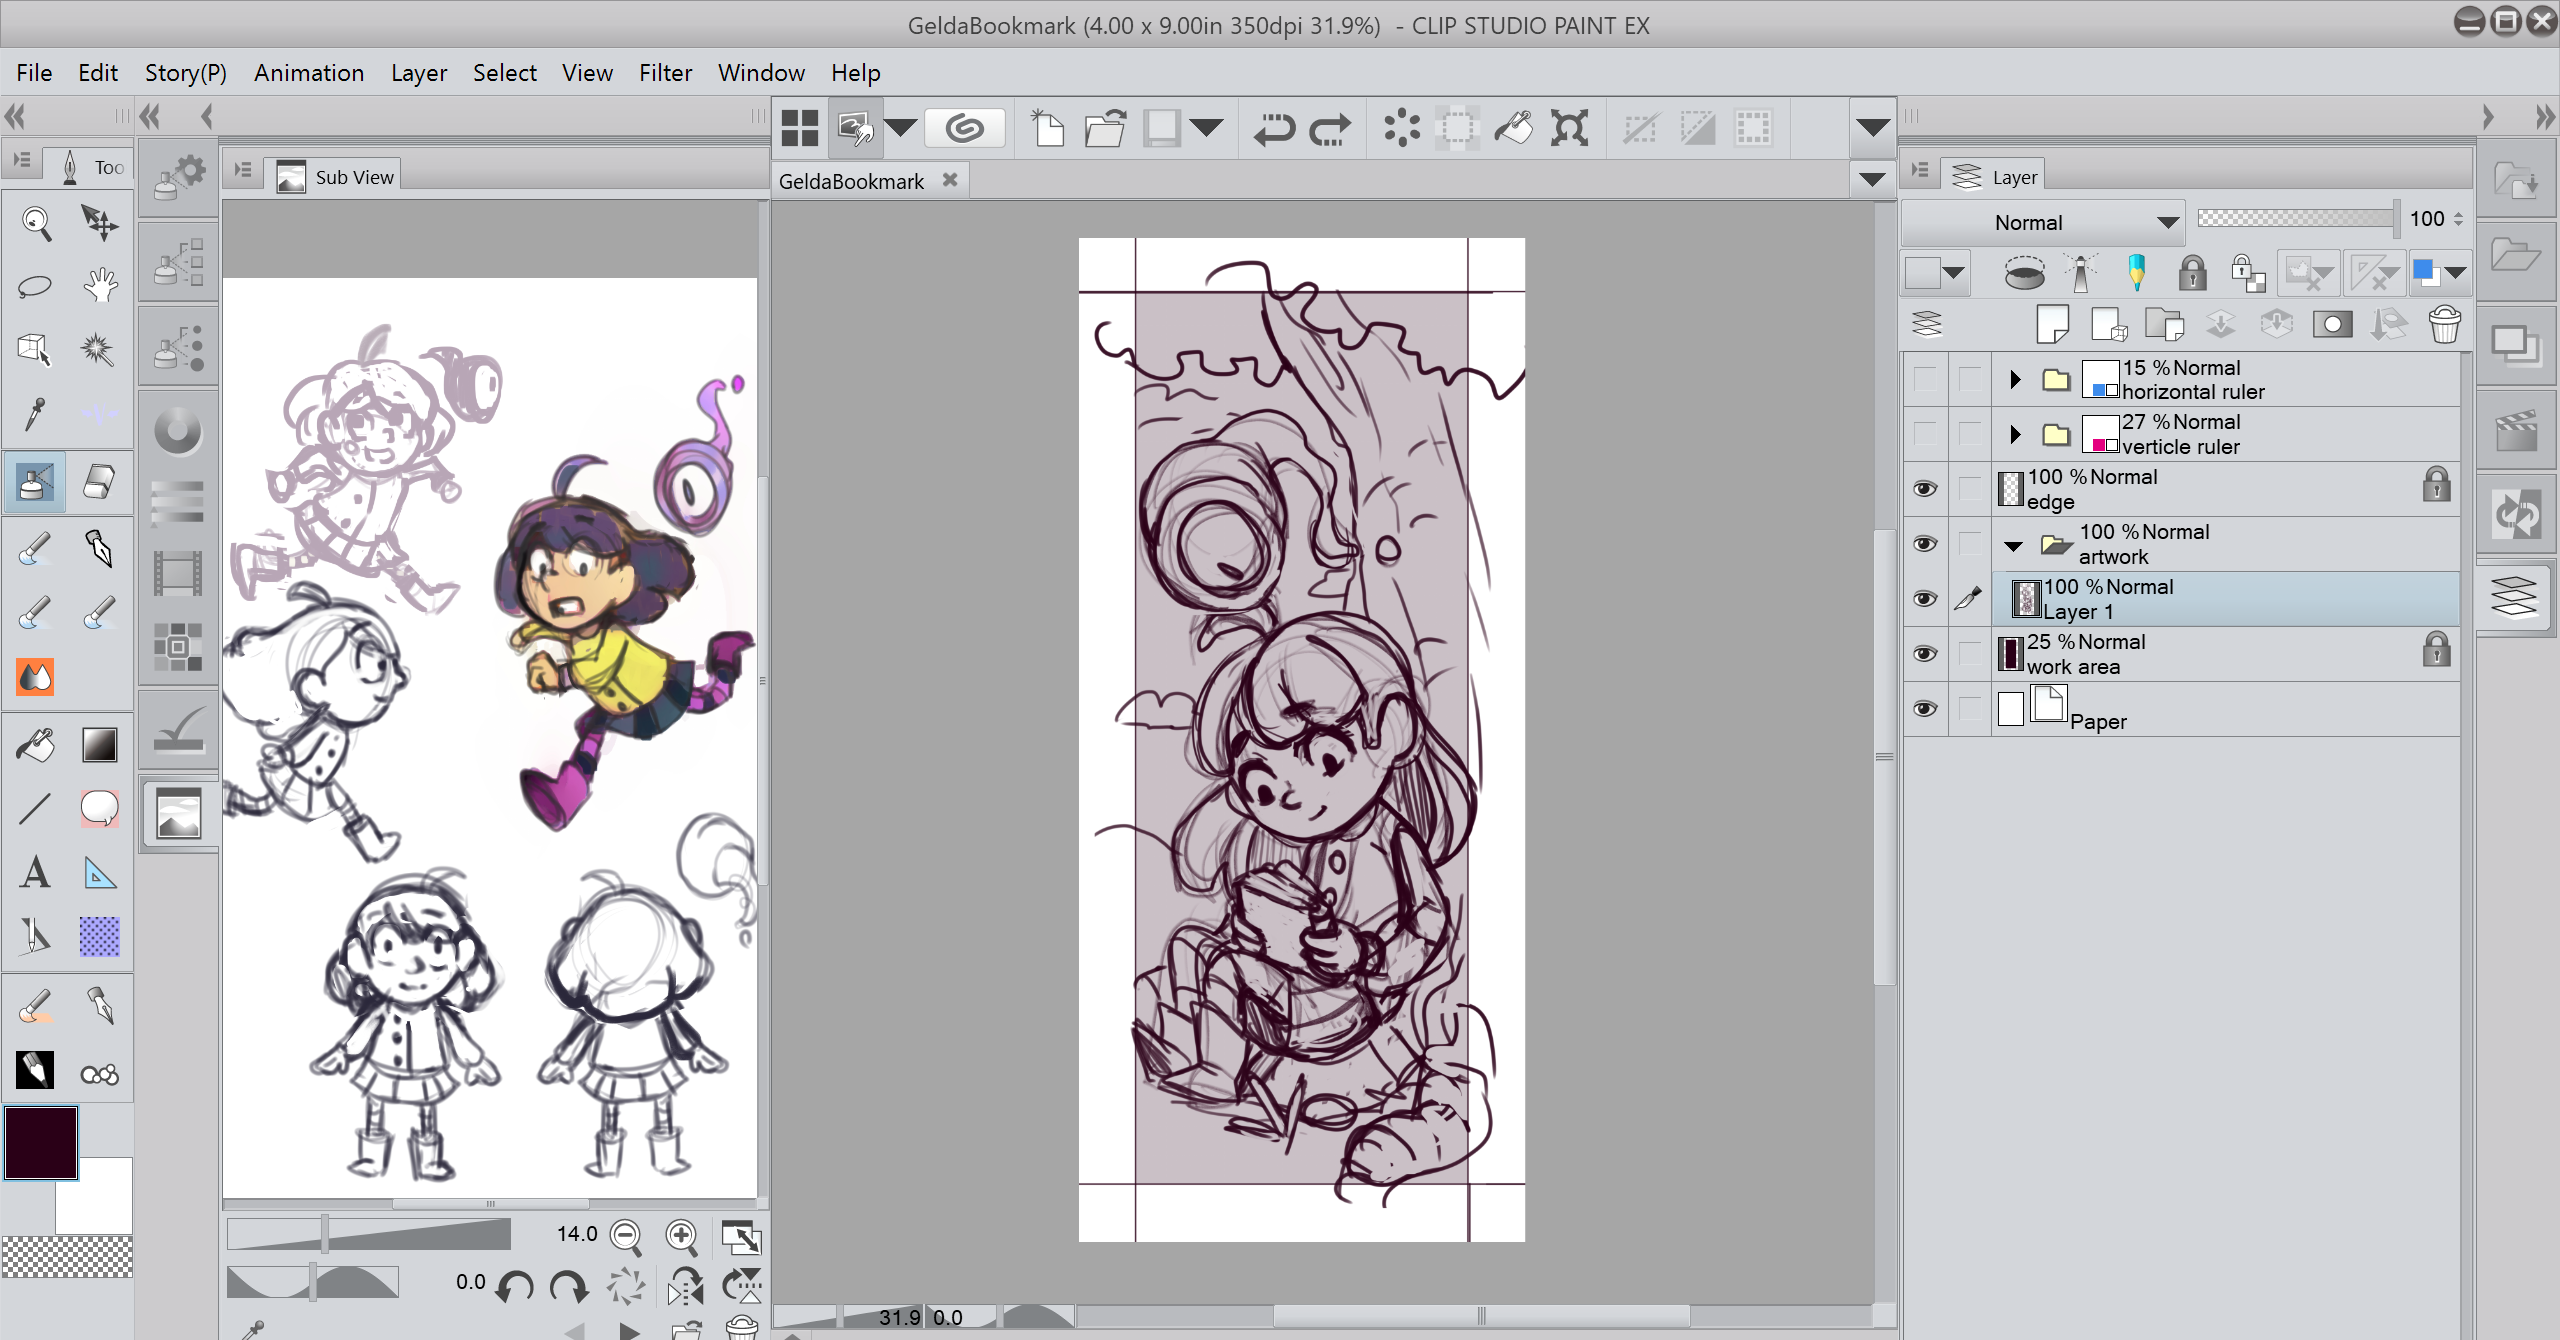The width and height of the screenshot is (2560, 1340).
Task: Open dropdown beside the command bar icon
Action: (x=900, y=128)
